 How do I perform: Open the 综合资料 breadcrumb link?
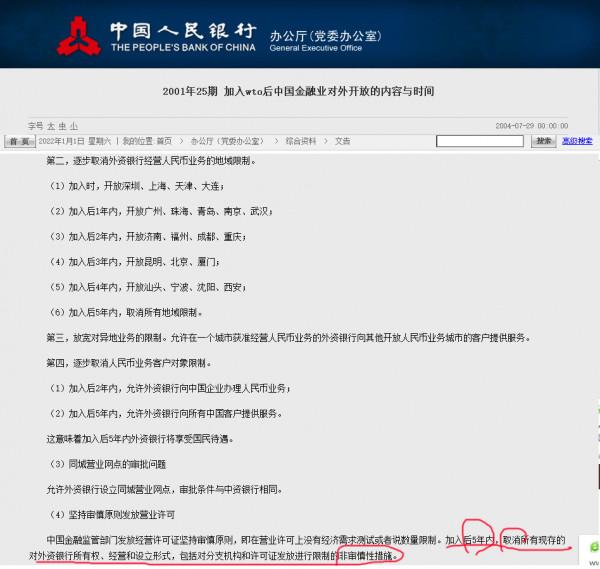(x=301, y=141)
